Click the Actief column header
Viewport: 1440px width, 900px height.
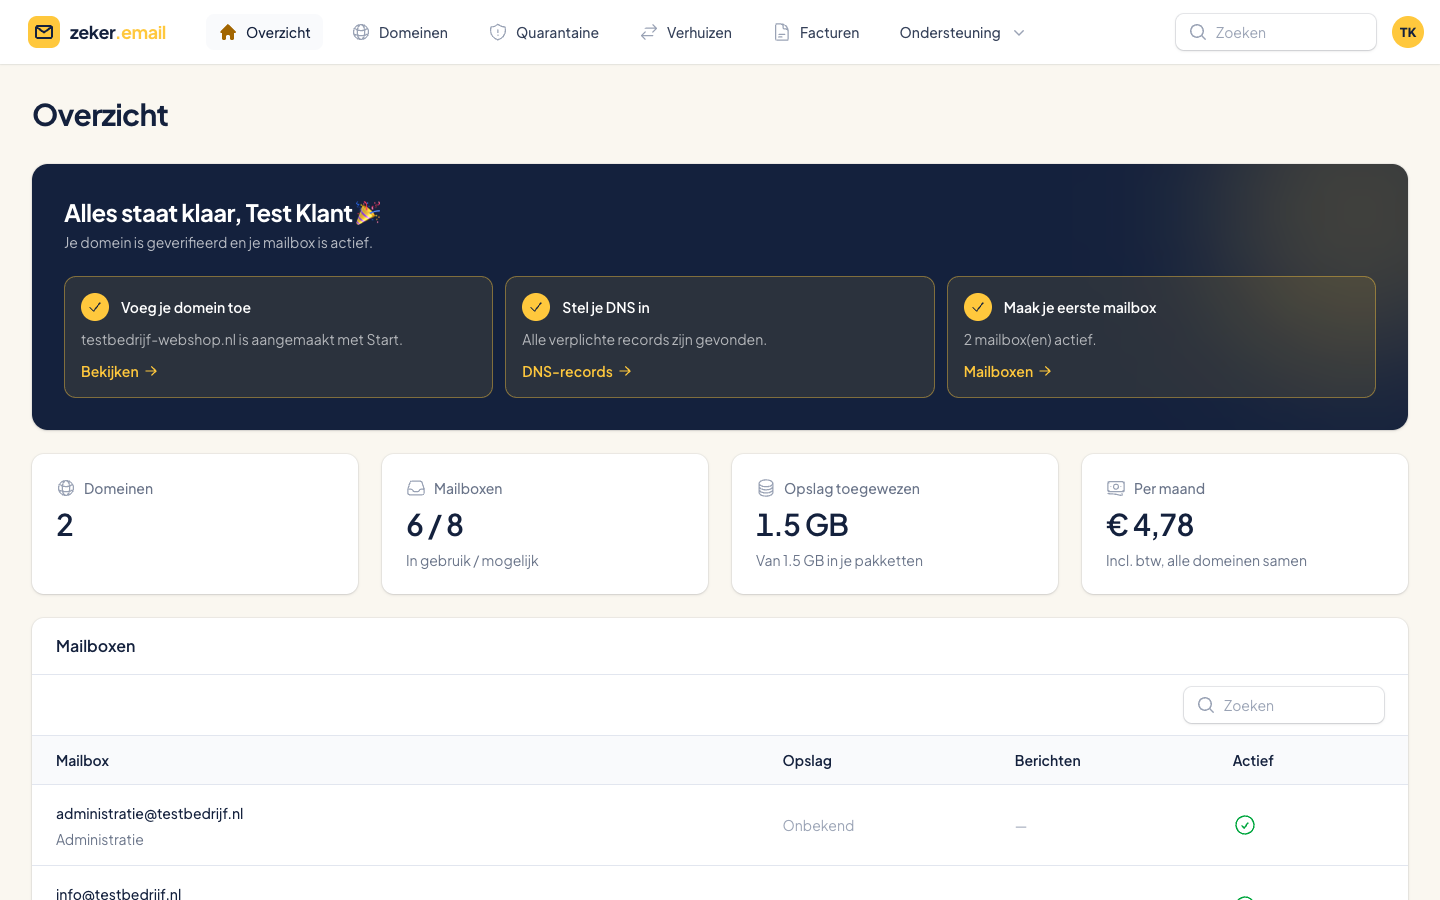click(1253, 761)
